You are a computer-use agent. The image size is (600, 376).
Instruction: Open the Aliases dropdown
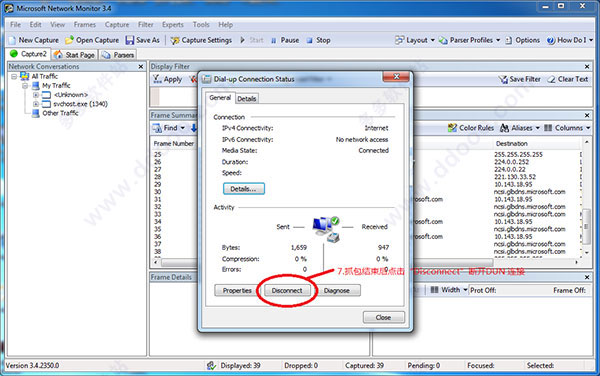(520, 128)
